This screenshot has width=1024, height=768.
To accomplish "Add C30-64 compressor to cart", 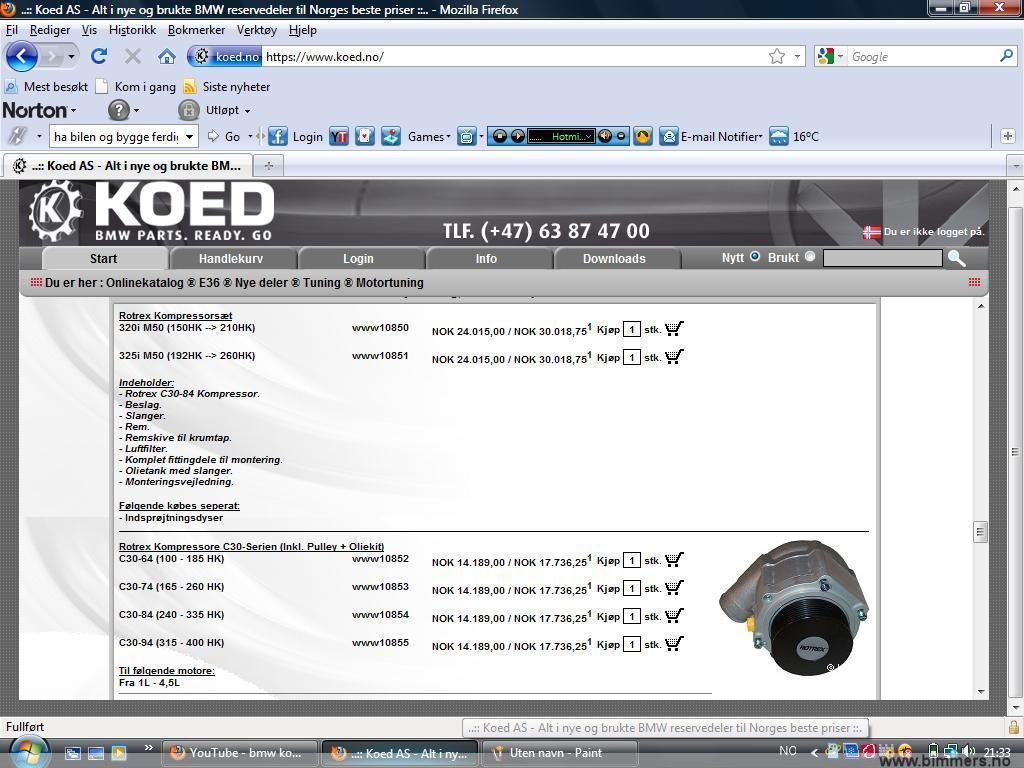I will point(674,560).
